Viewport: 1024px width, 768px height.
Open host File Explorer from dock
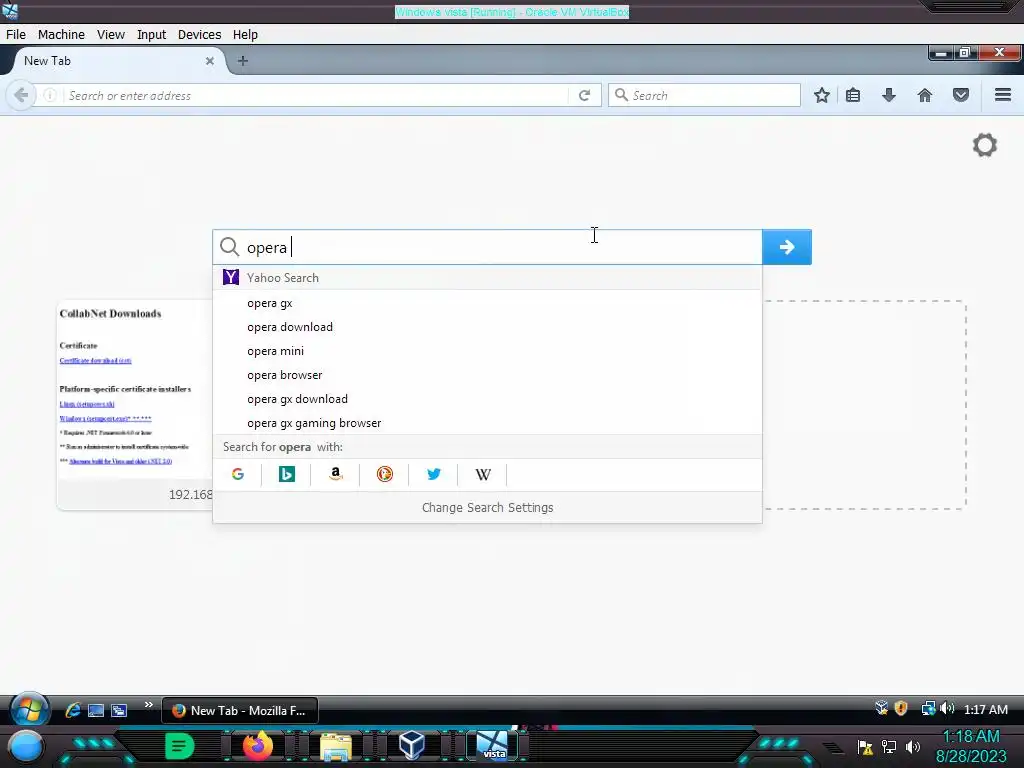click(x=335, y=746)
